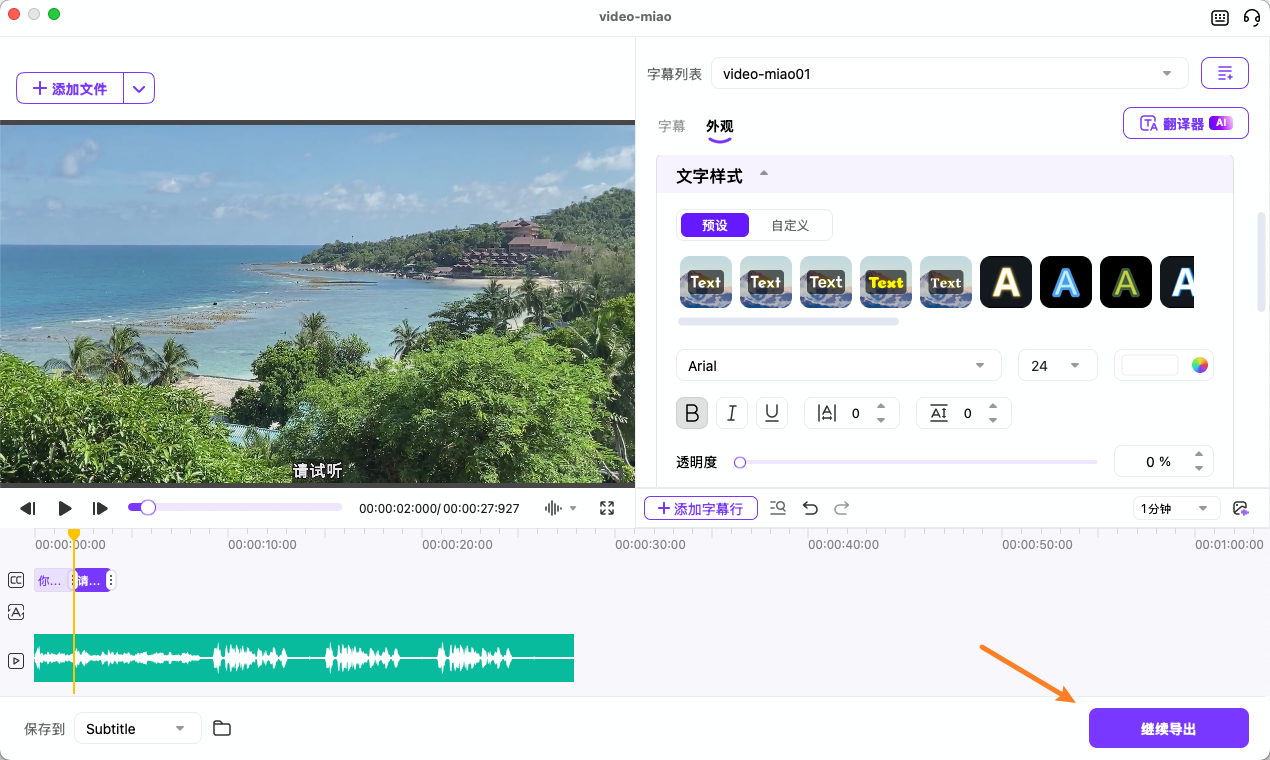This screenshot has height=760, width=1270.
Task: Collapse the 文字样式 section
Action: click(763, 172)
